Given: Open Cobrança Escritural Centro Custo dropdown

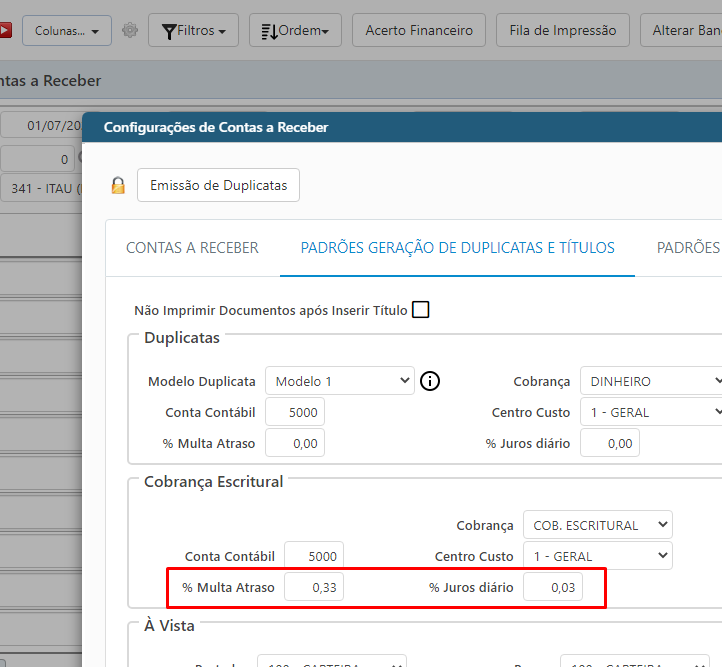Looking at the screenshot, I should [598, 556].
